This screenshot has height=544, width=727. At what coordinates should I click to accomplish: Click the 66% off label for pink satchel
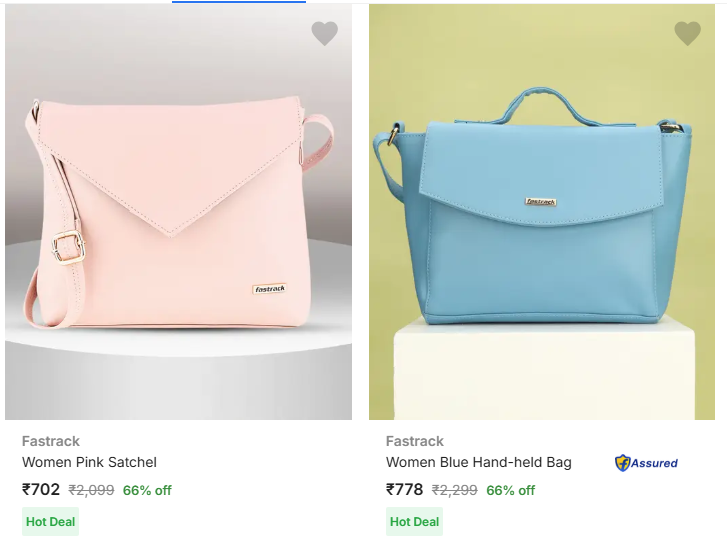[147, 491]
